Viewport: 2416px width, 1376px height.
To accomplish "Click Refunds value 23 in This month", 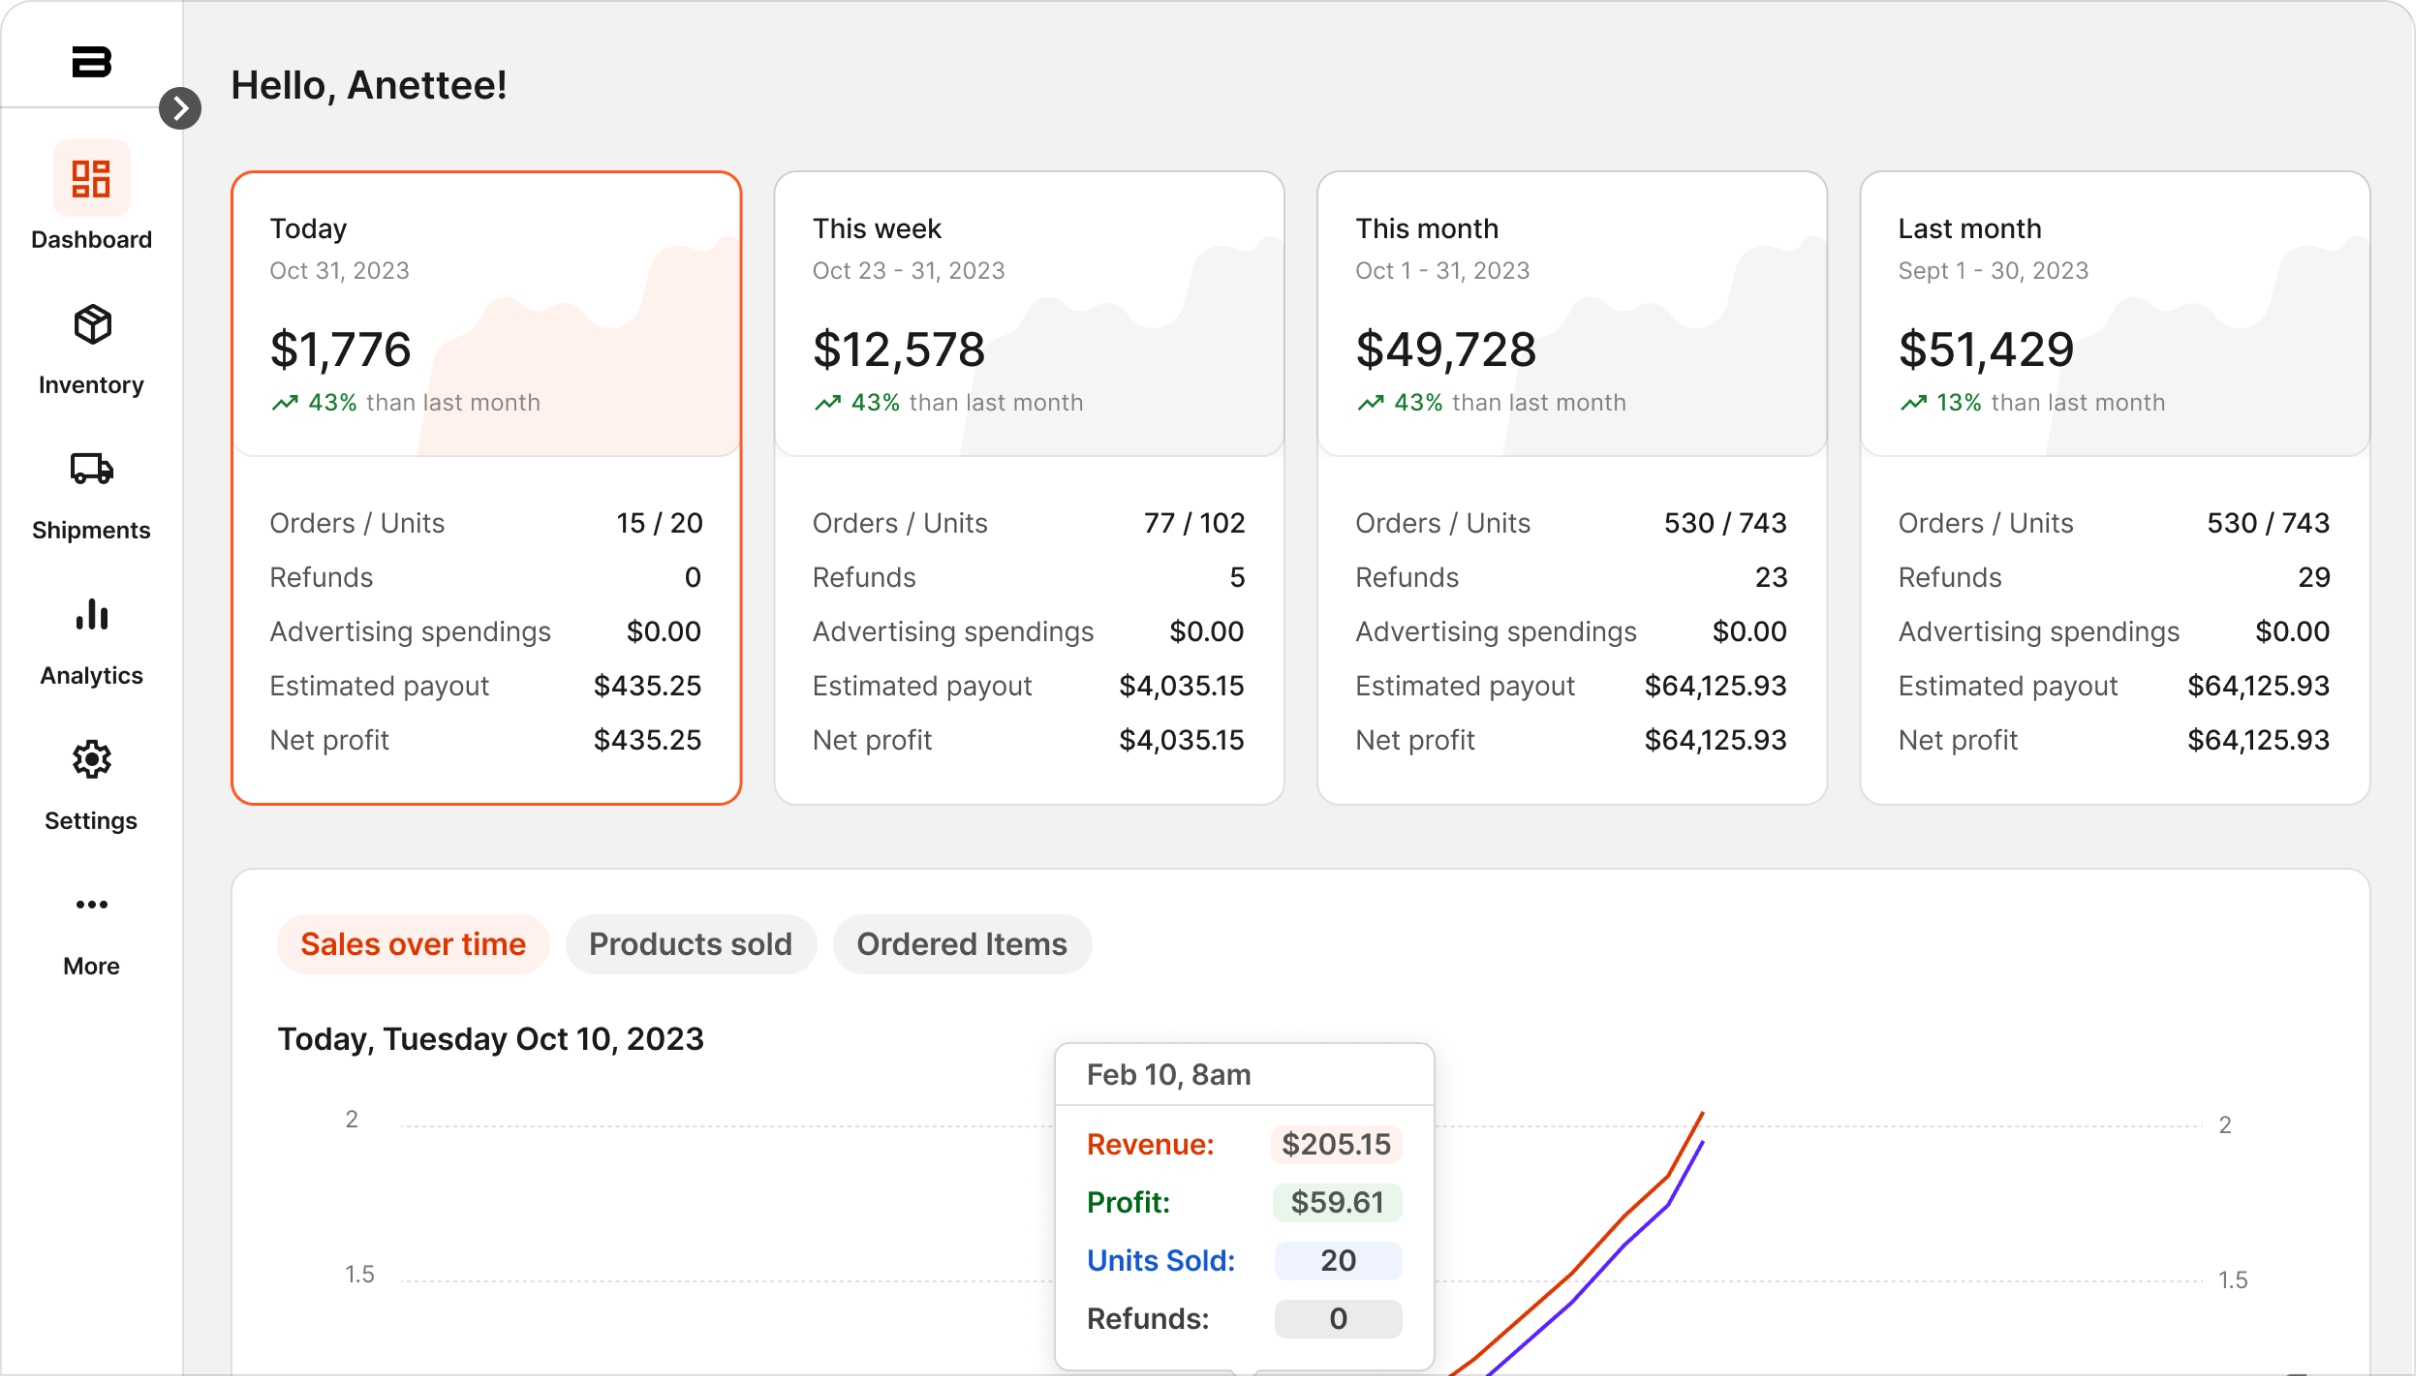I will pyautogui.click(x=1771, y=577).
